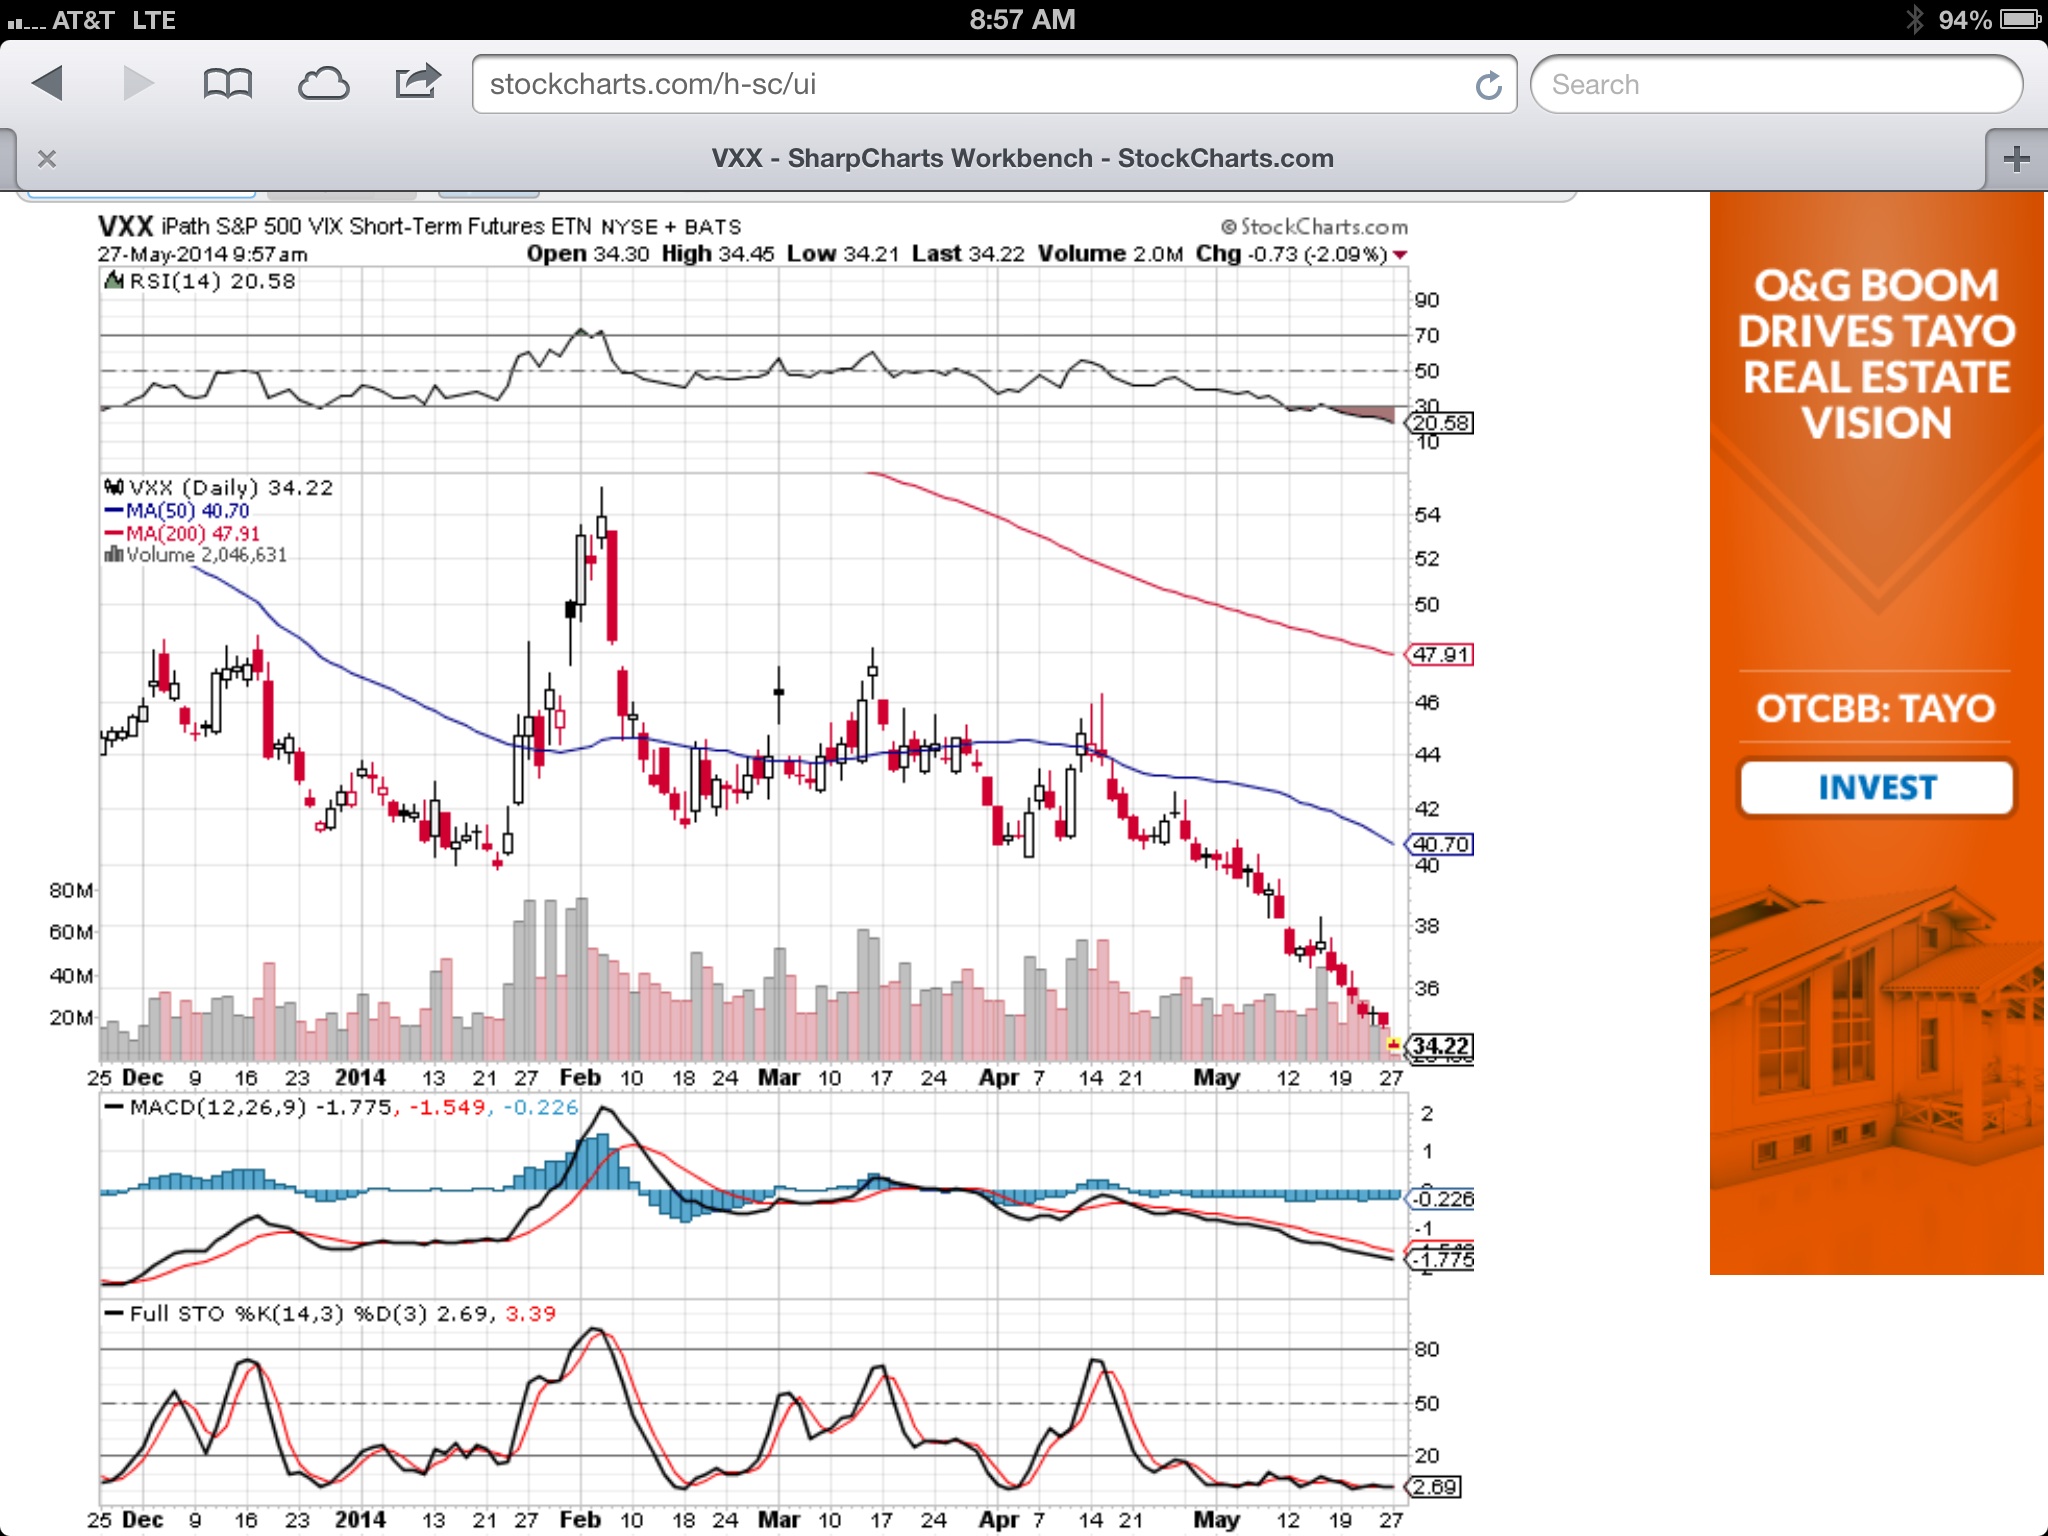
Task: Click the 34.22 last price tag
Action: pos(1440,1046)
